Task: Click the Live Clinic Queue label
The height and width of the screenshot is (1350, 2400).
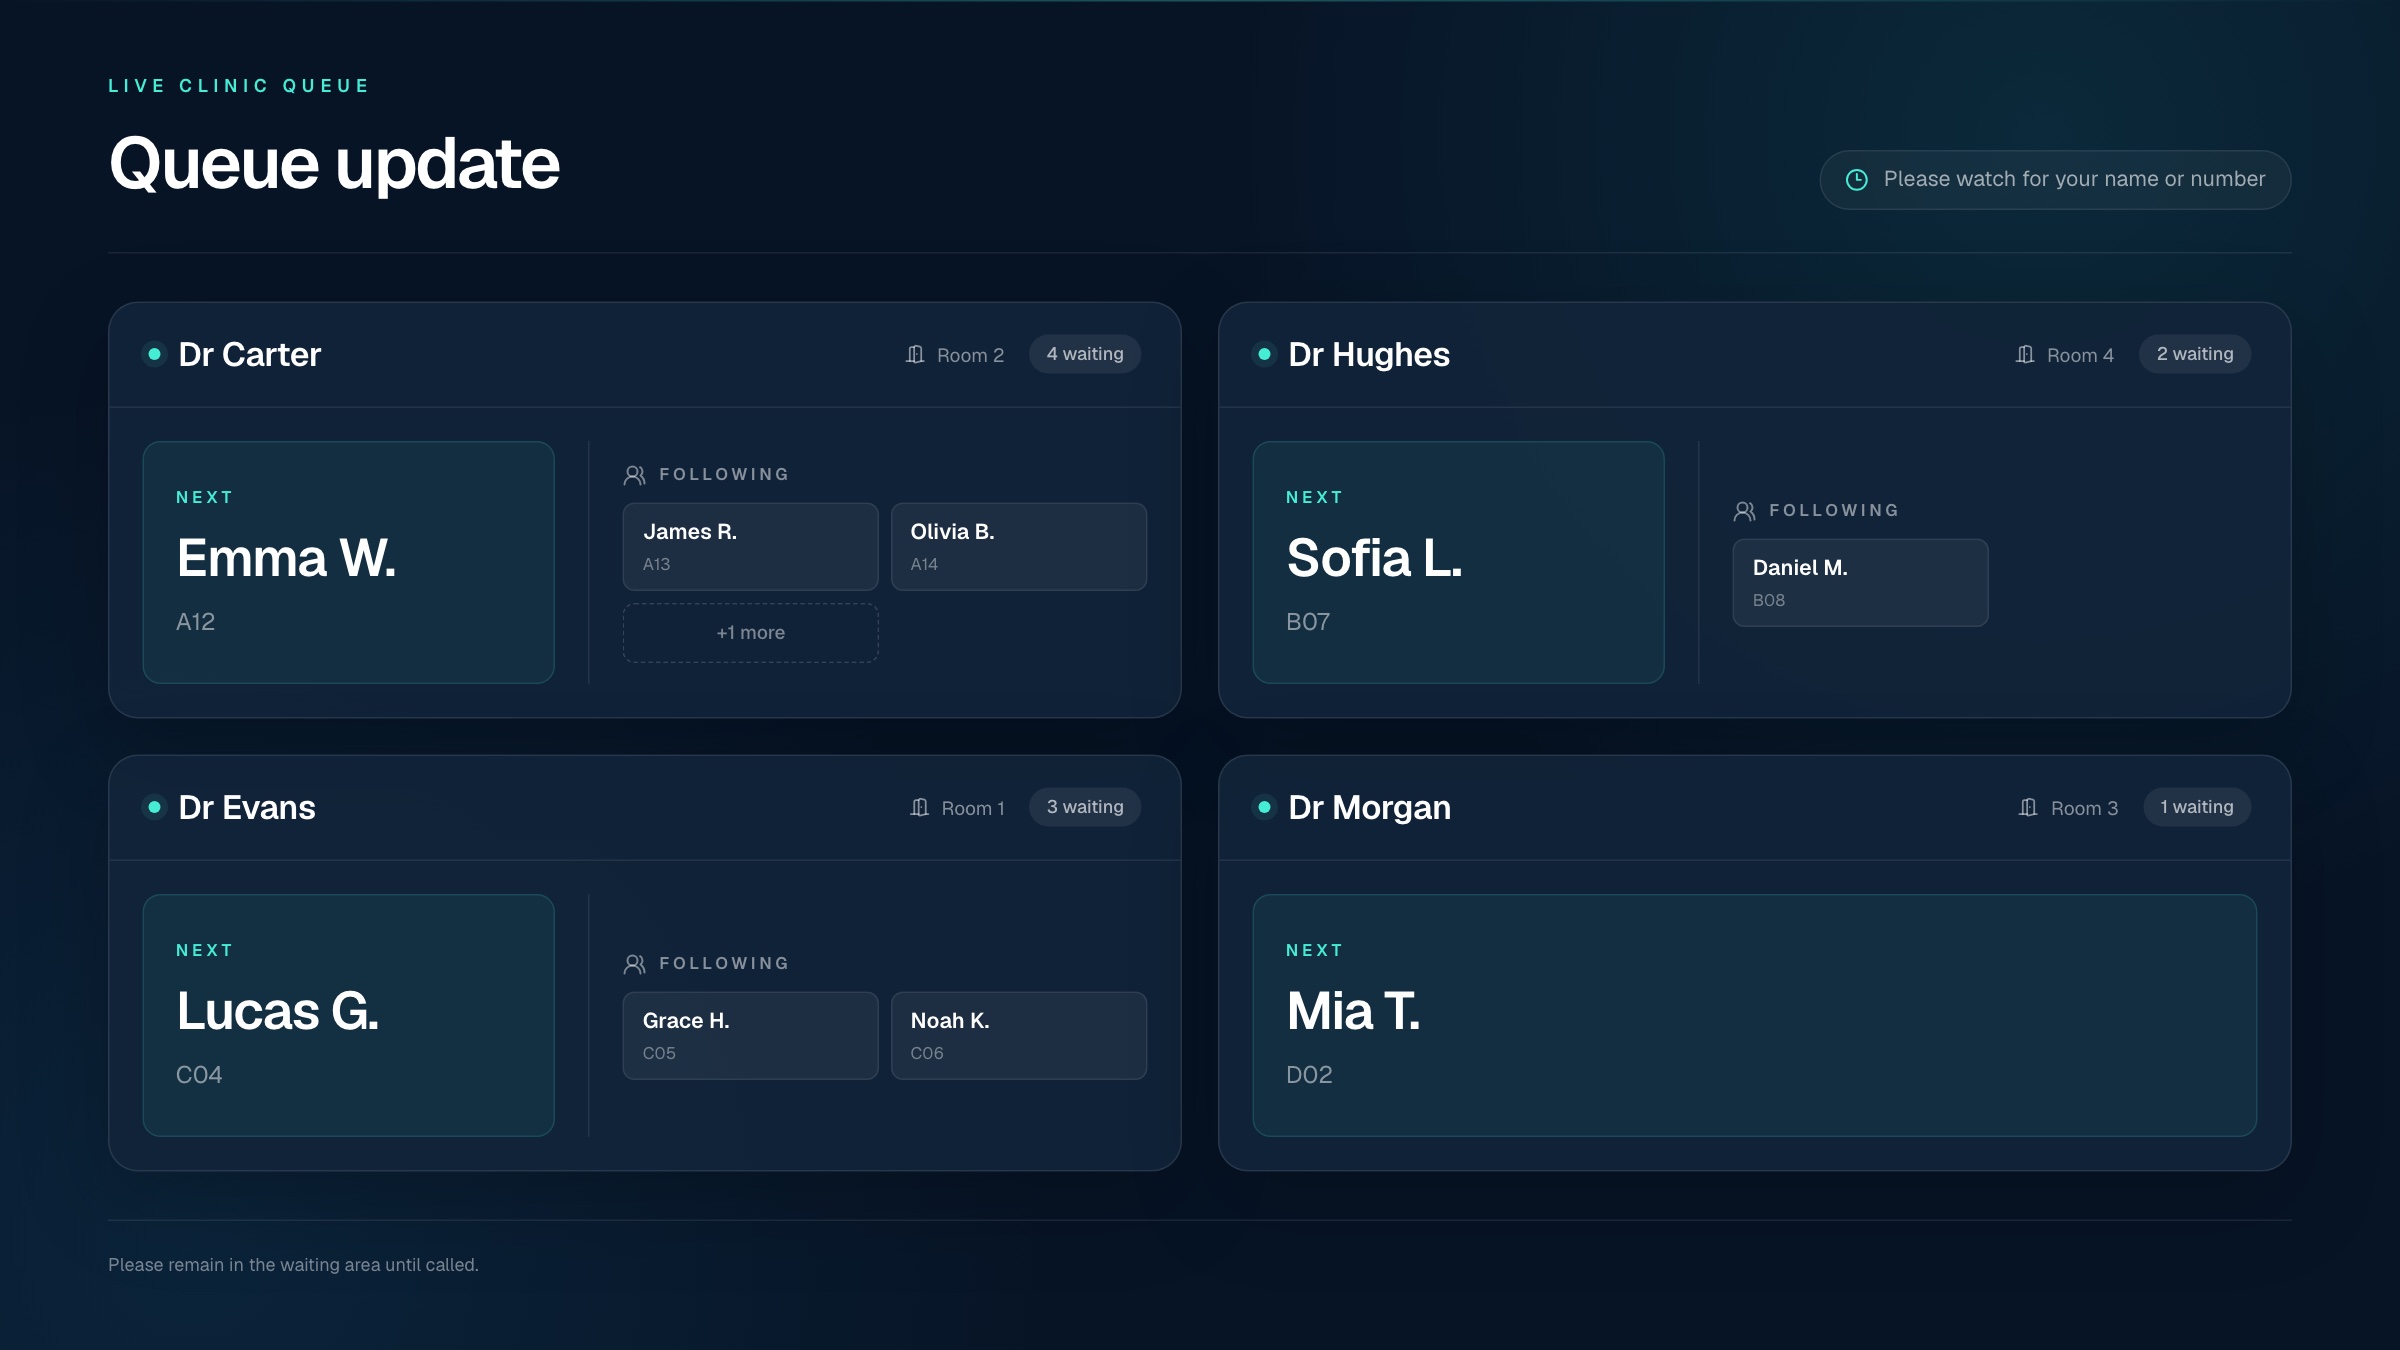Action: point(239,86)
